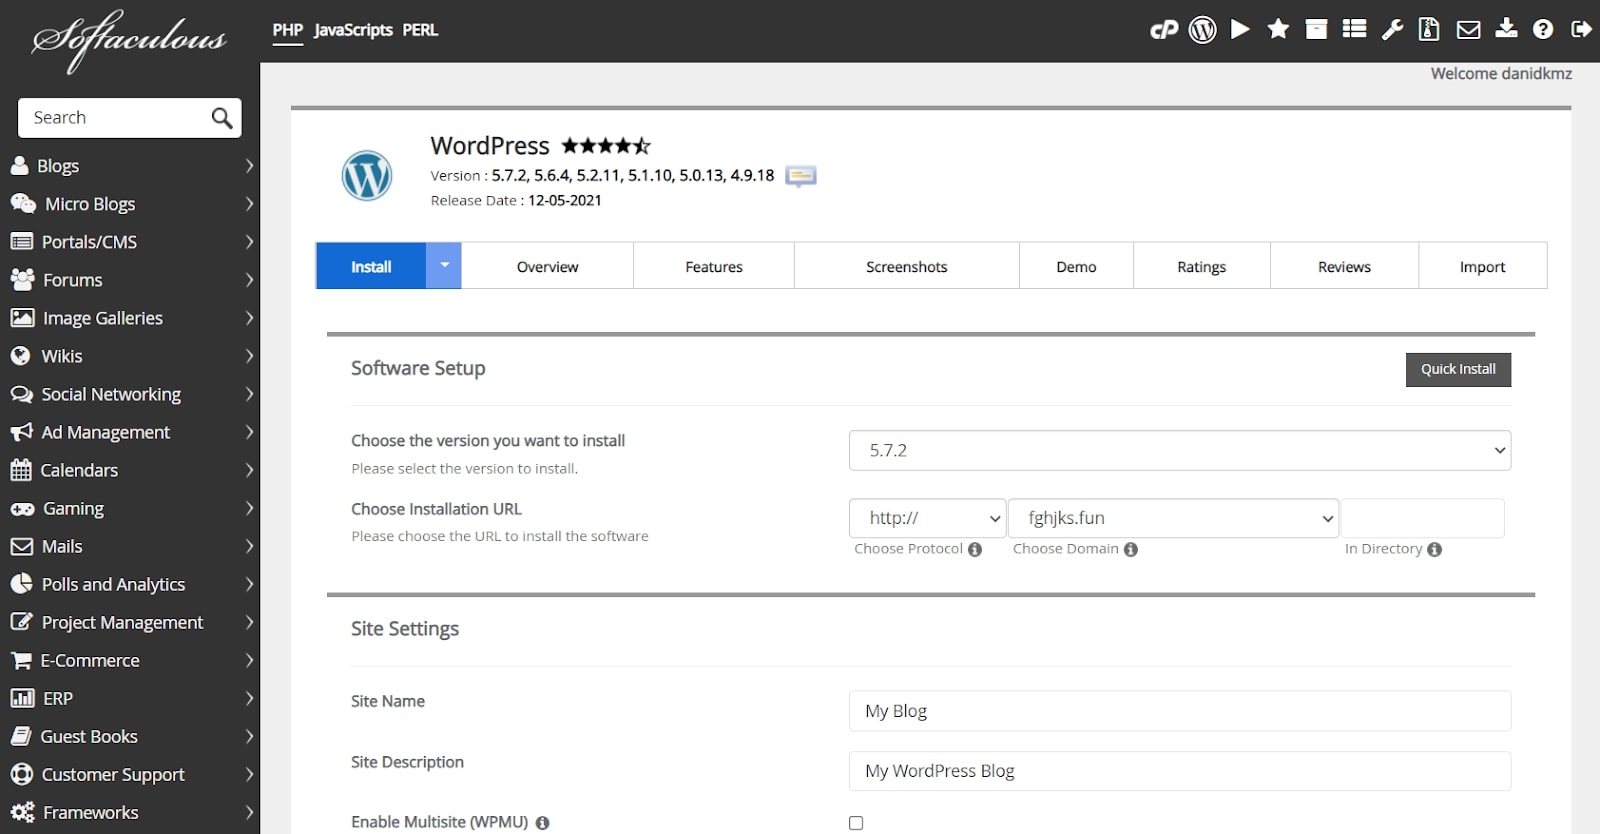Open email settings envelope icon
The width and height of the screenshot is (1600, 834).
[x=1468, y=30]
